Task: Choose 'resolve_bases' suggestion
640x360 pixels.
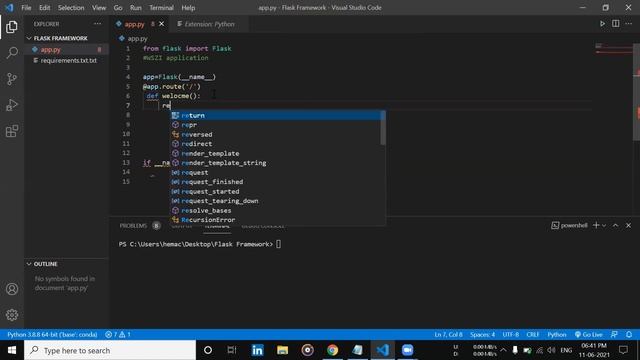Action: point(277,210)
